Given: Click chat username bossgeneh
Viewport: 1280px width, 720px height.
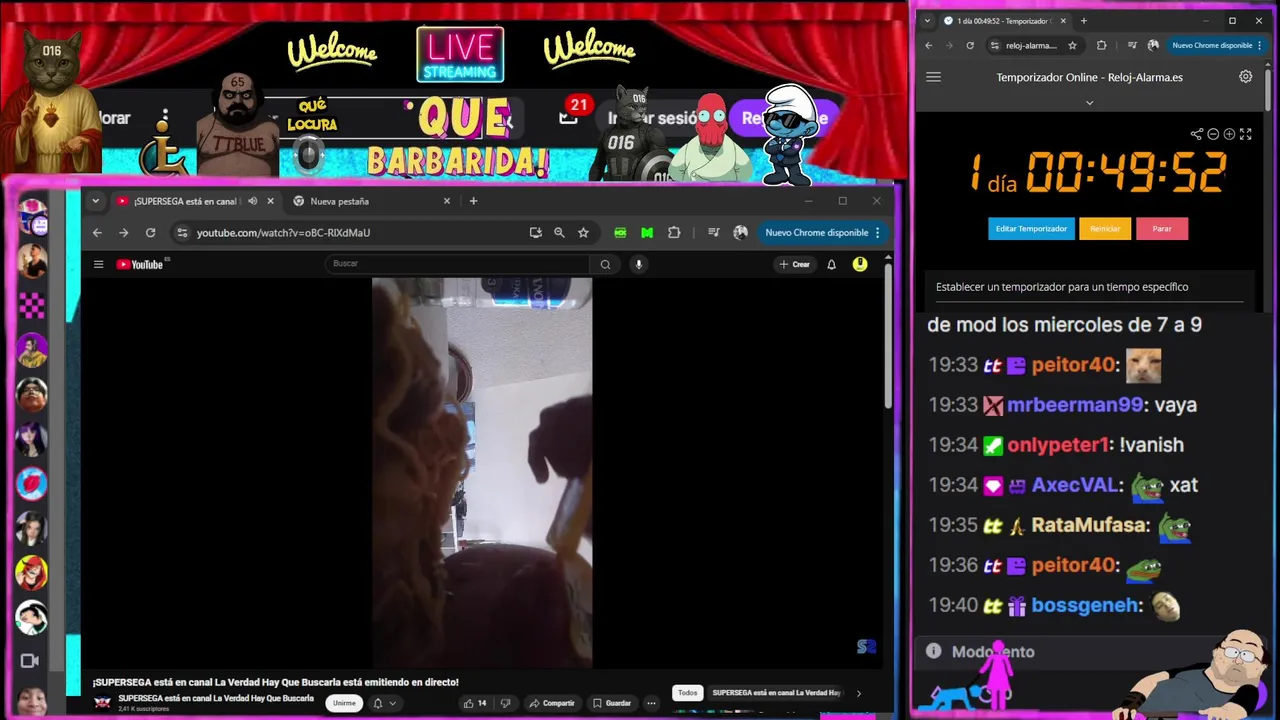Looking at the screenshot, I should [x=1087, y=605].
